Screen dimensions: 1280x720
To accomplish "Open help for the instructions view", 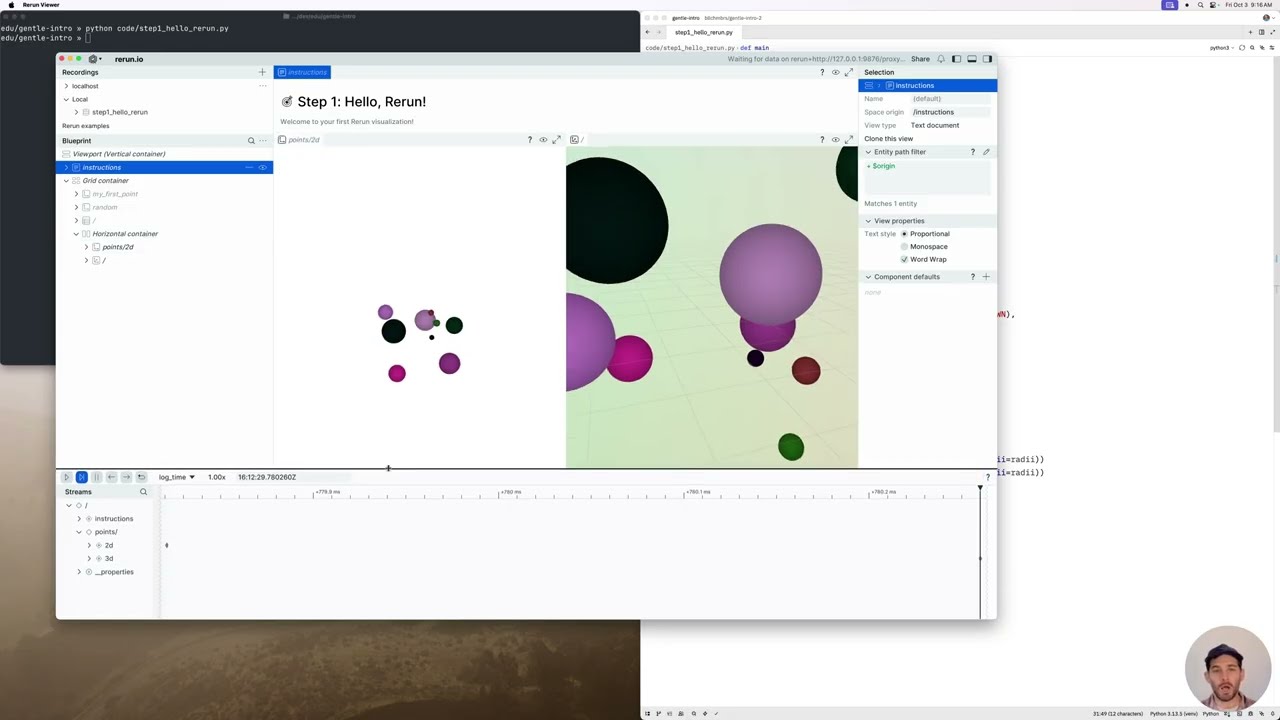I will pos(822,72).
